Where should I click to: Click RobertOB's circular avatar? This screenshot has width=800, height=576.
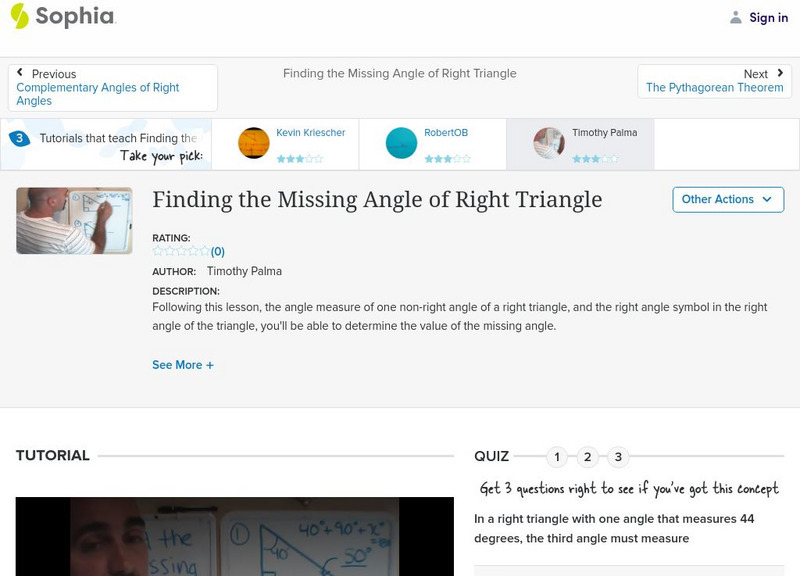coord(401,141)
